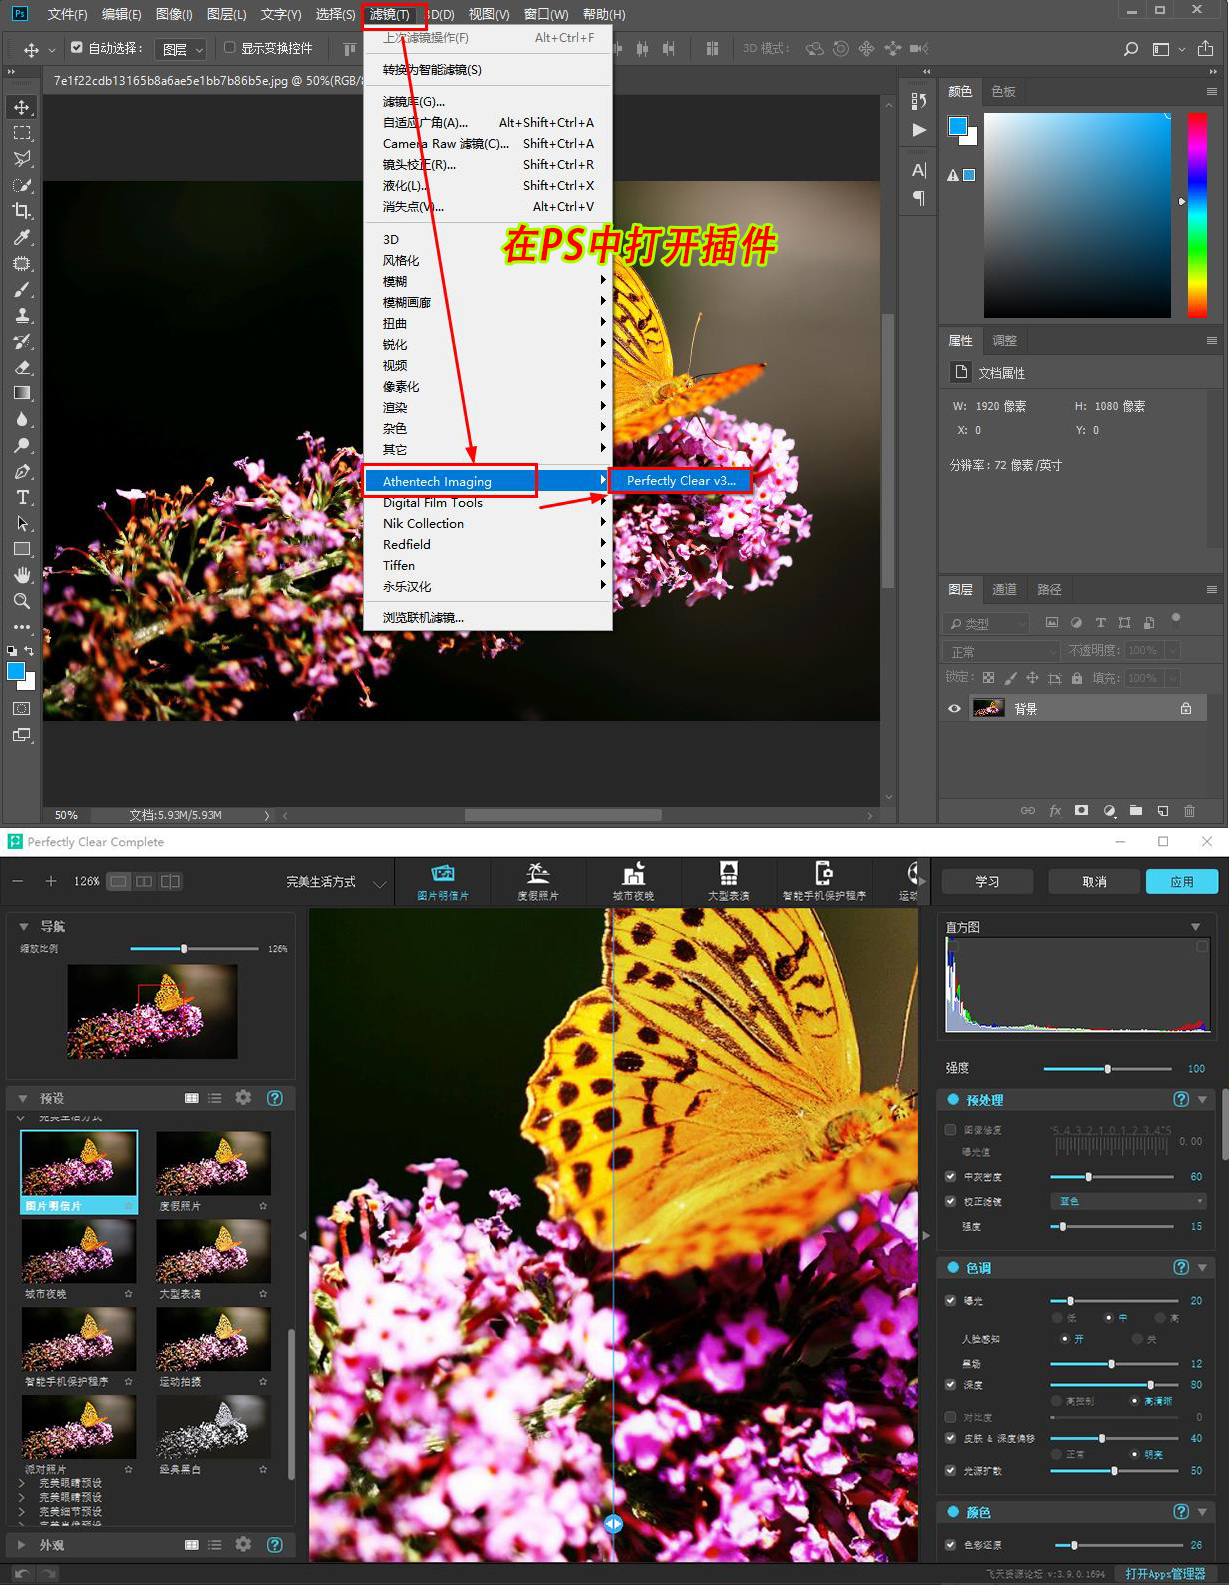Open the 蓝色 filter color dropdown
Image resolution: width=1229 pixels, height=1585 pixels.
point(1128,1201)
